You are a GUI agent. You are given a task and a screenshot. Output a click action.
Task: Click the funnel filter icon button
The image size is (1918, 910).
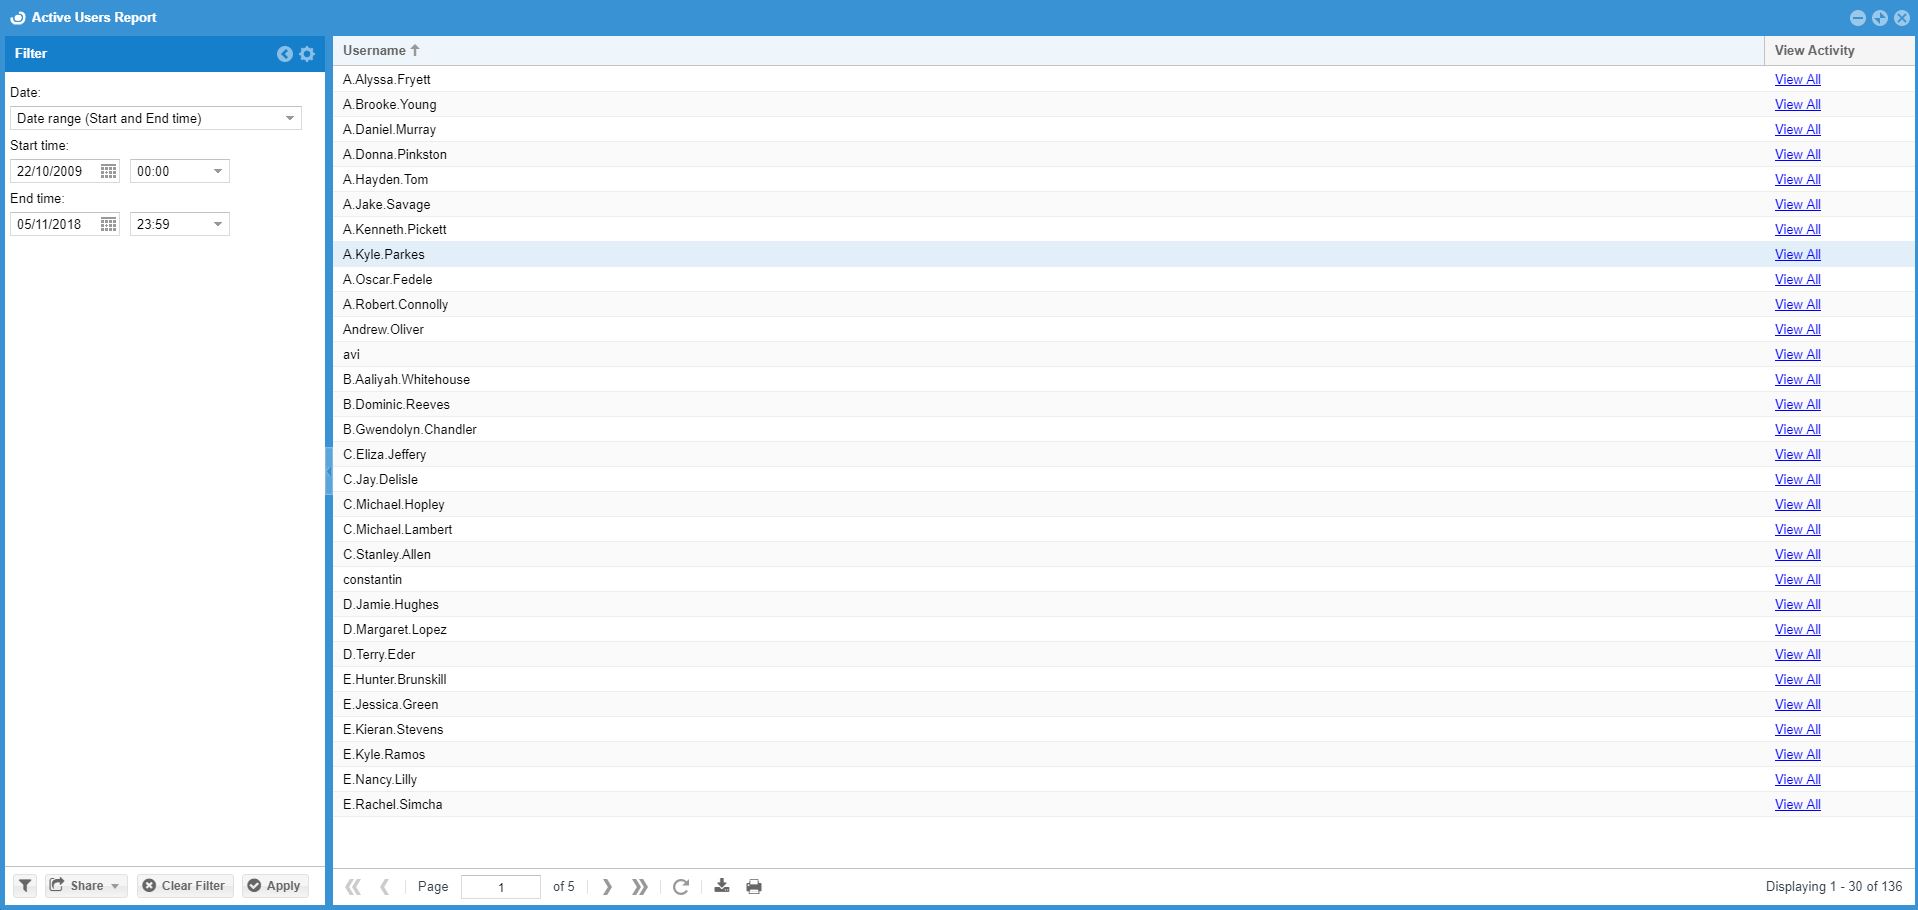coord(25,885)
